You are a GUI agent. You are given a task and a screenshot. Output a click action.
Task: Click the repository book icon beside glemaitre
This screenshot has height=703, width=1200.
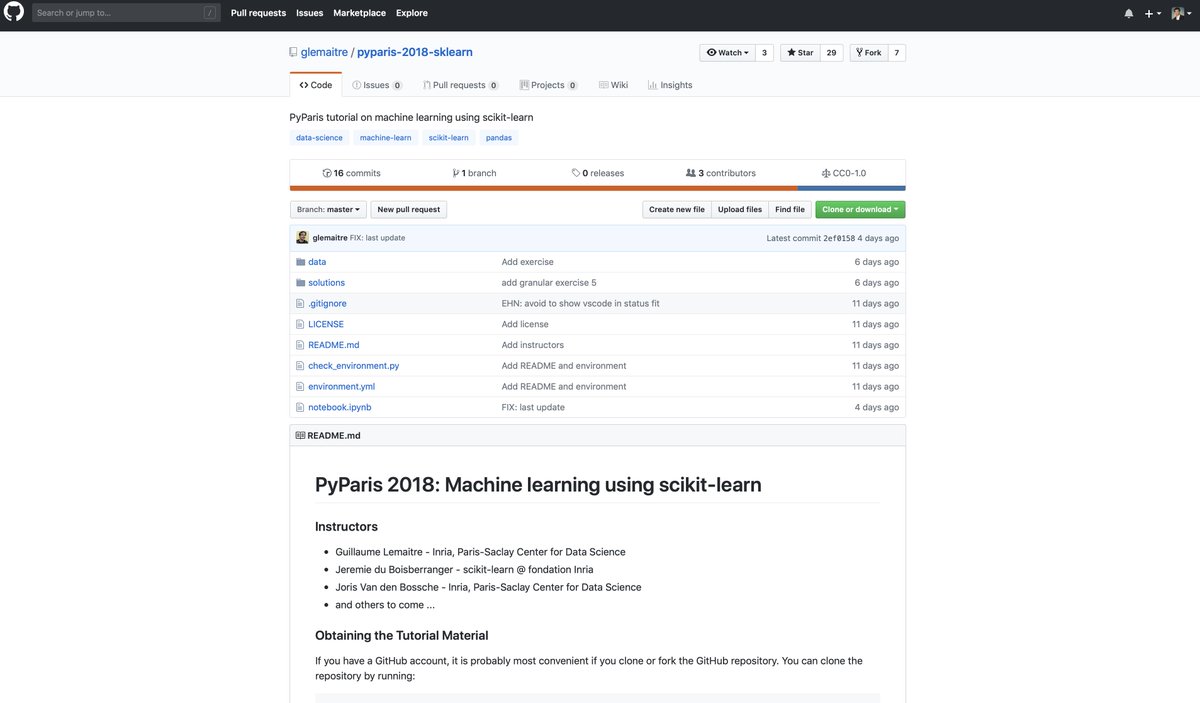(x=294, y=52)
